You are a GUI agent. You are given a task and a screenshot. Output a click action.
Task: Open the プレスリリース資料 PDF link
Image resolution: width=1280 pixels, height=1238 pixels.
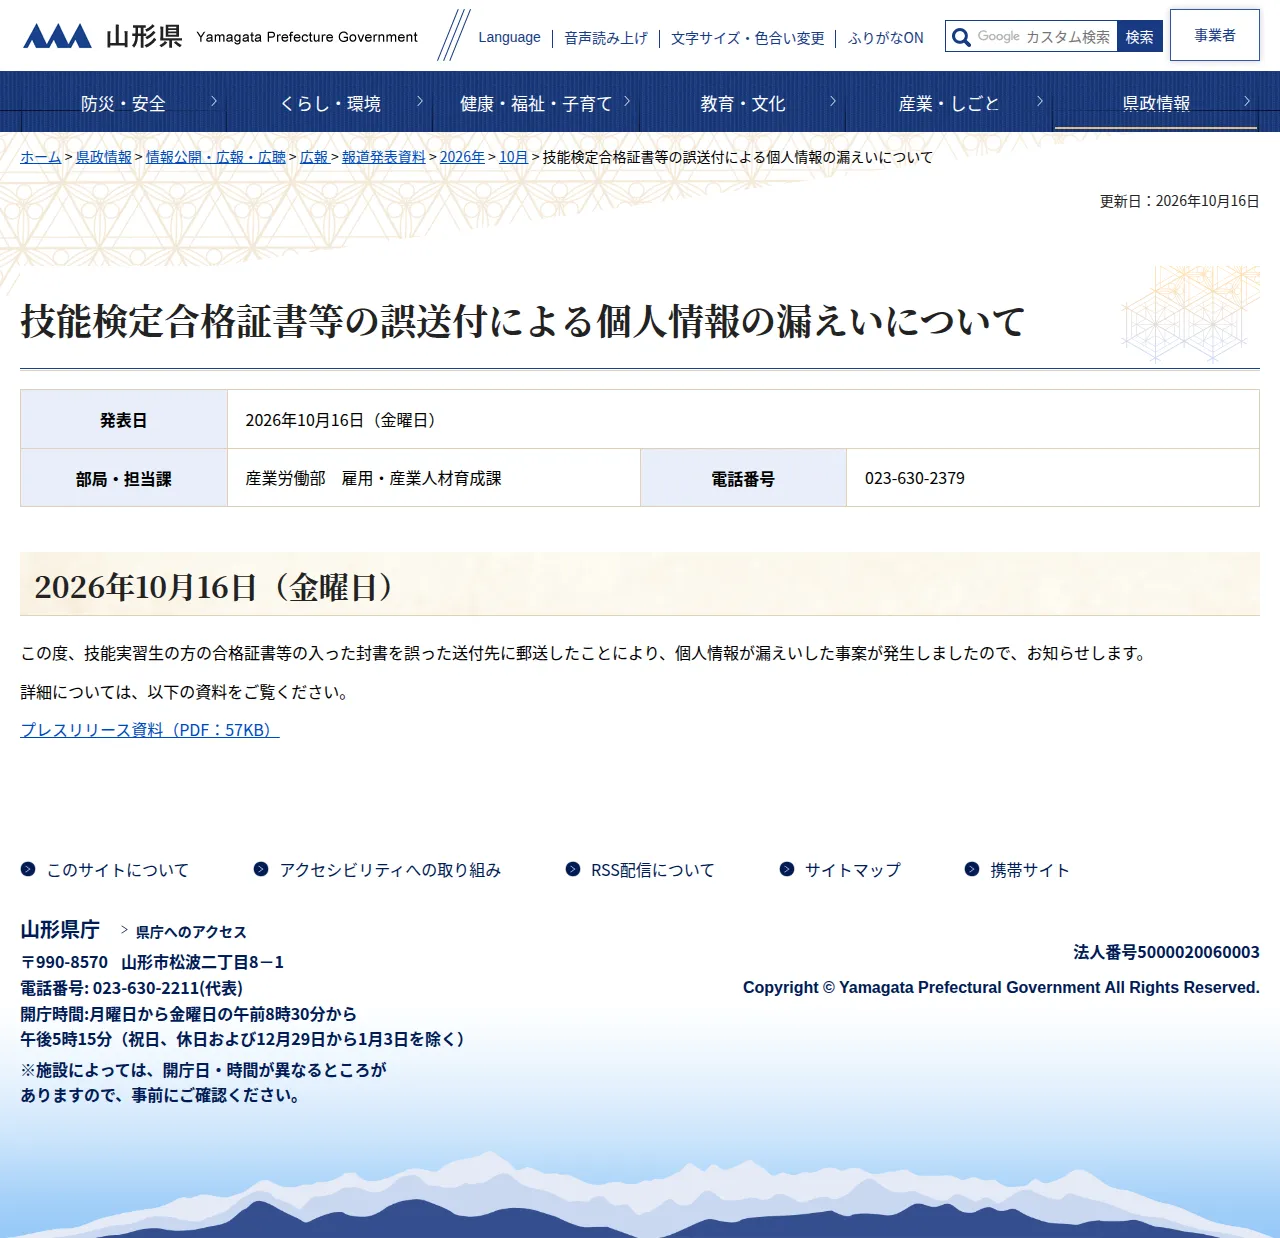click(x=150, y=730)
